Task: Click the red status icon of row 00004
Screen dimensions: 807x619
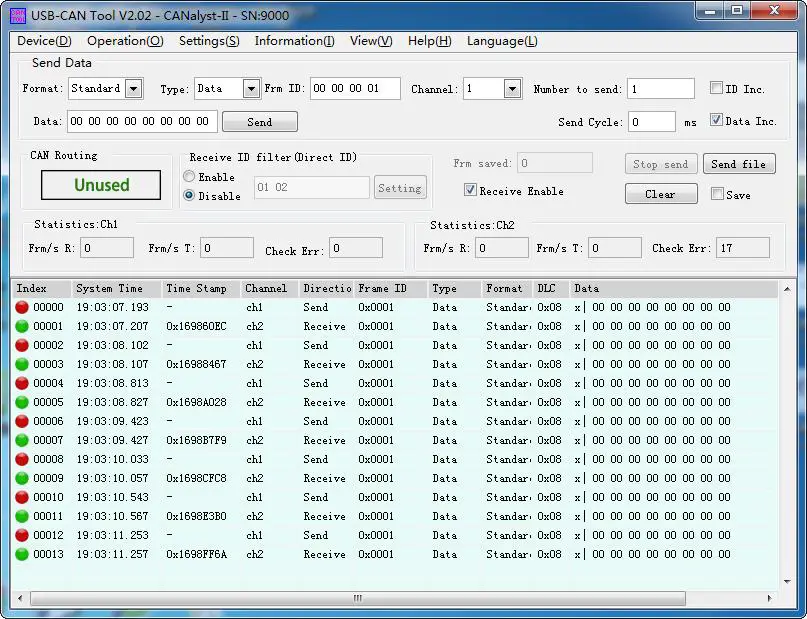Action: click(22, 383)
